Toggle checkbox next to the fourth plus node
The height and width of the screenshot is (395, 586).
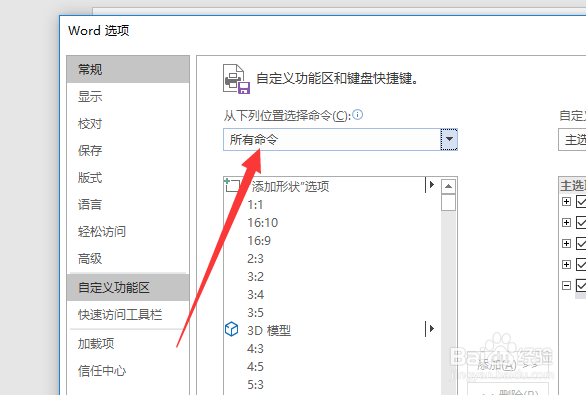pos(581,265)
